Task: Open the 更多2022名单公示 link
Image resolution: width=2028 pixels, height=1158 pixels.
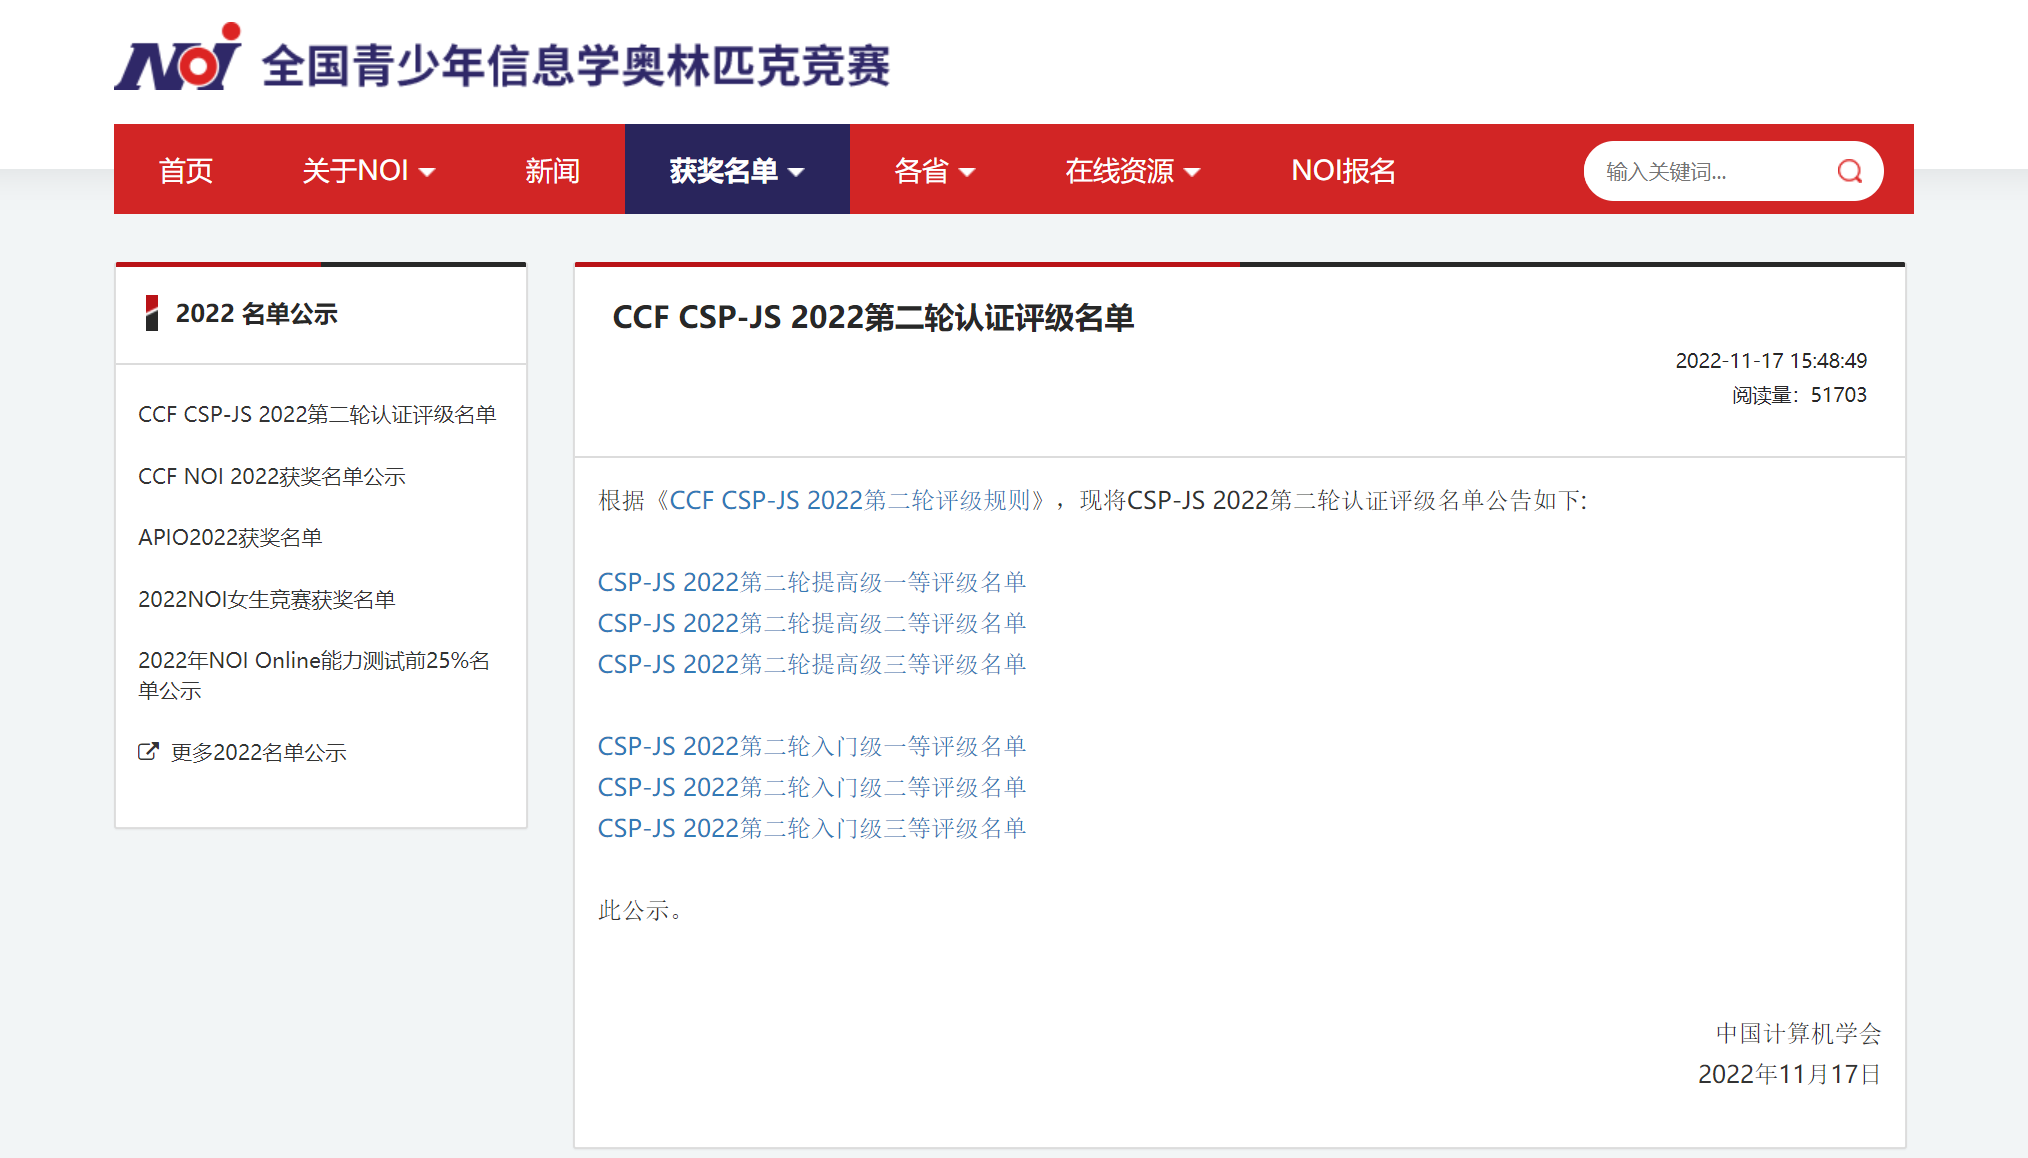Action: 258,752
